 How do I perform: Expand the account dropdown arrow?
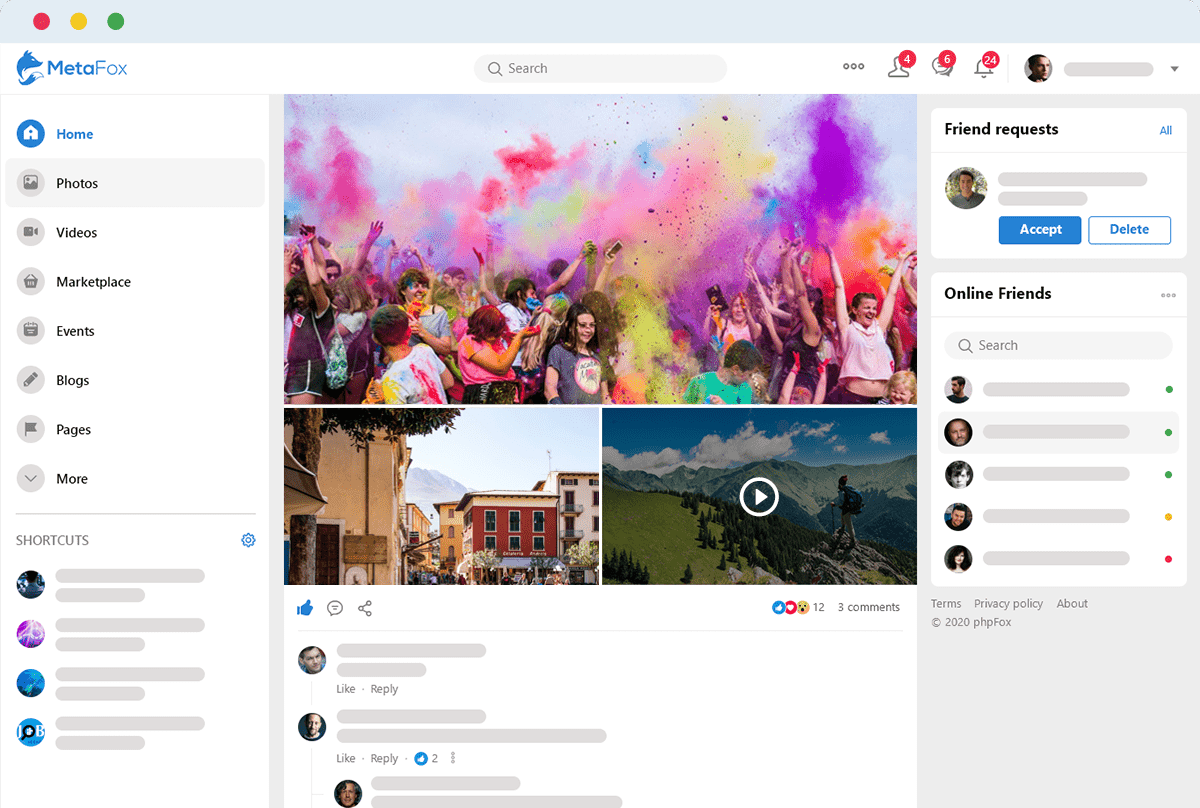click(x=1174, y=69)
